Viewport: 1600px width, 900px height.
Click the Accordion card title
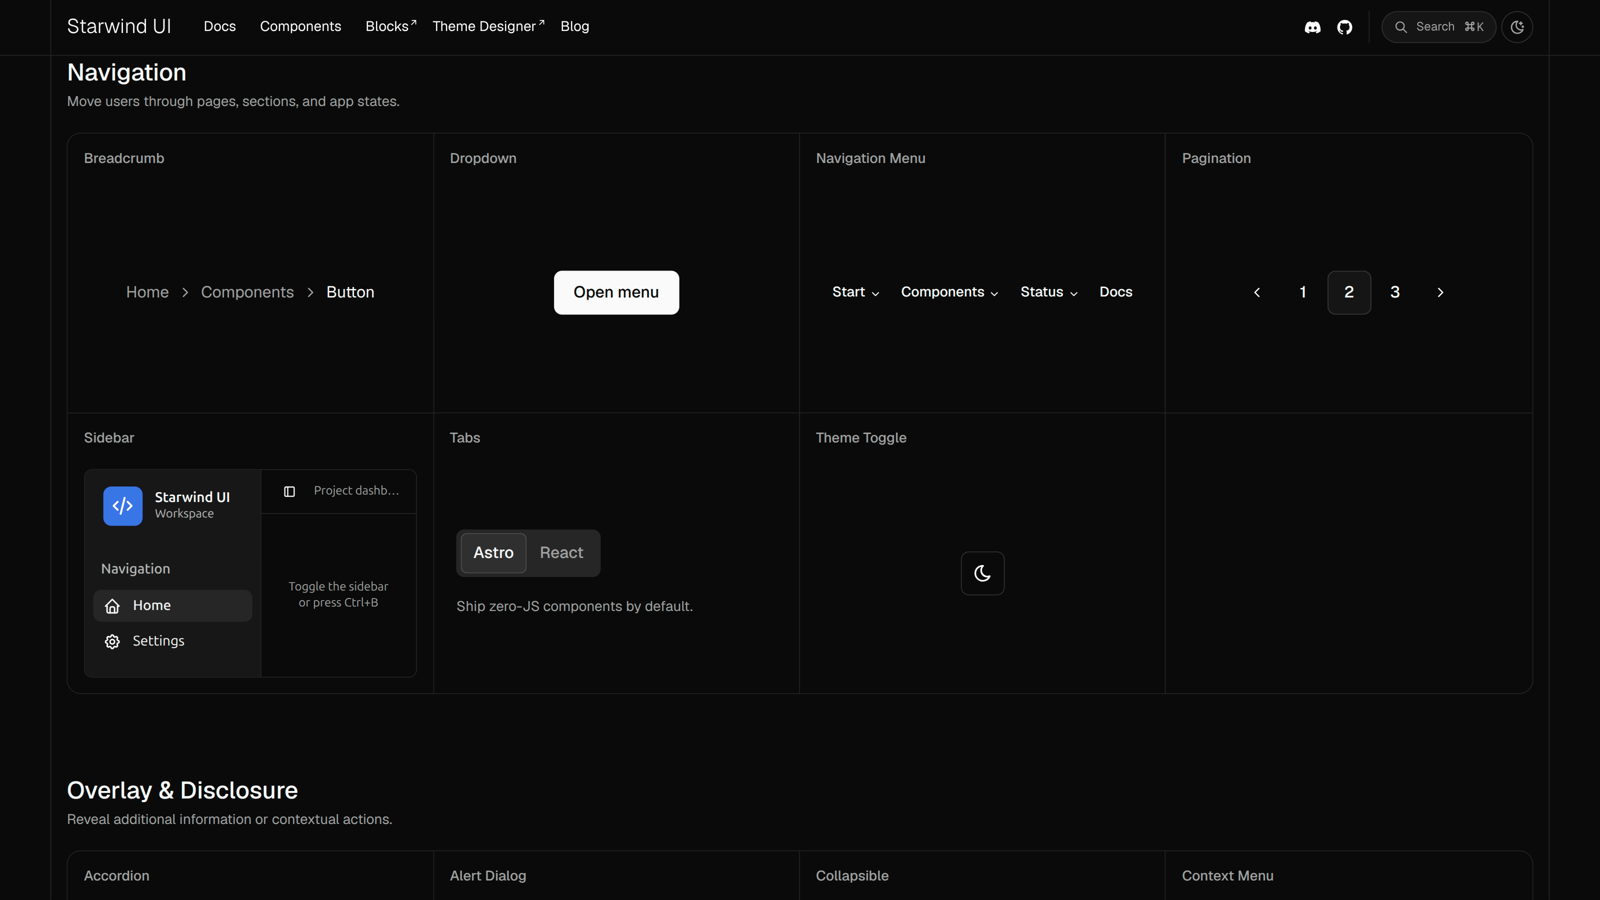117,876
